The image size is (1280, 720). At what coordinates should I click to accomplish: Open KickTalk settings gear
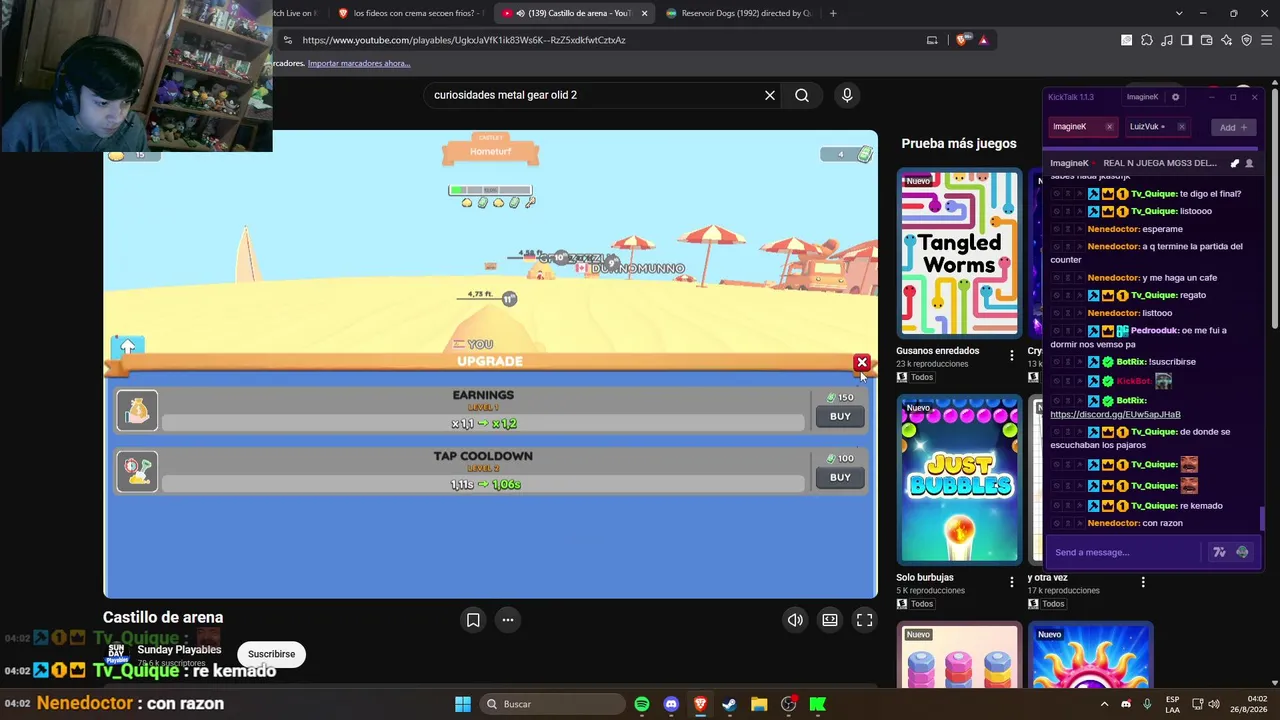click(x=1176, y=97)
